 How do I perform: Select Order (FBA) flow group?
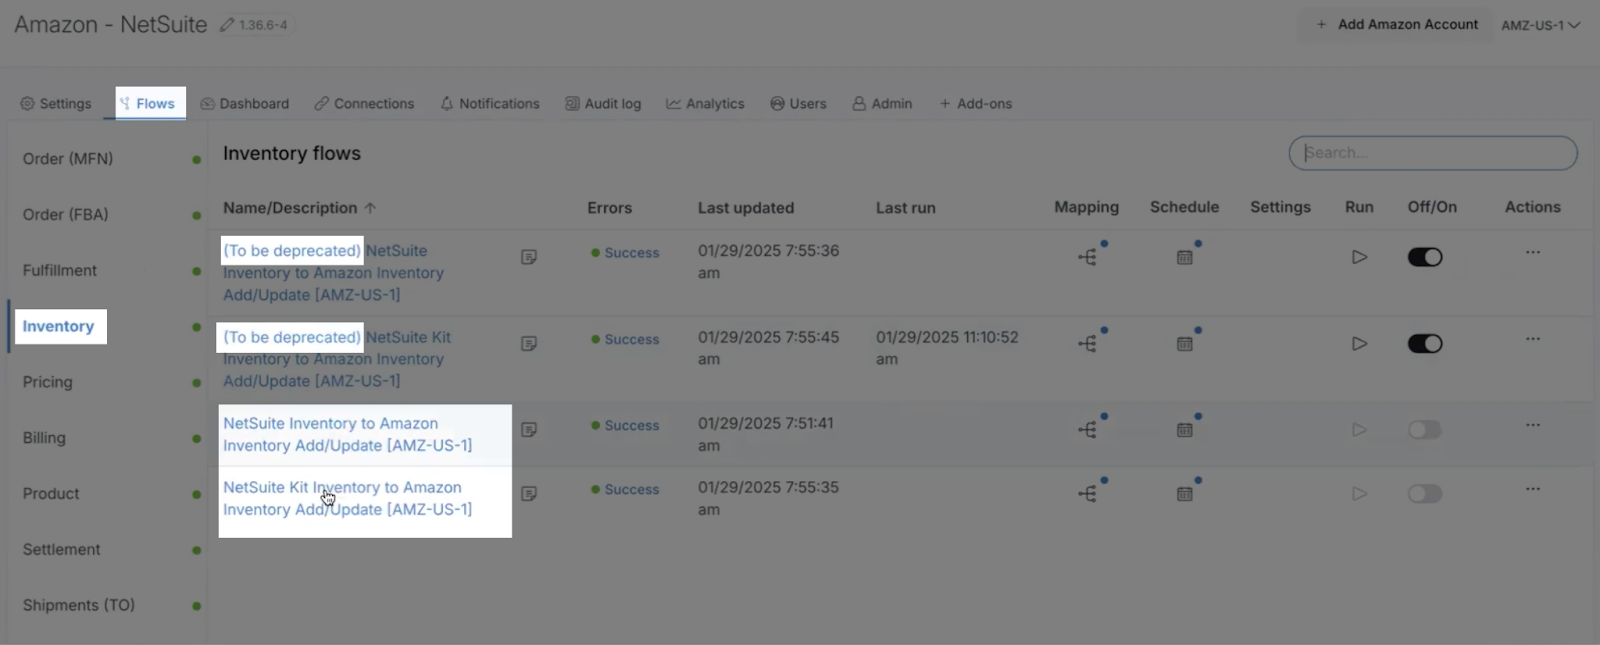66,214
